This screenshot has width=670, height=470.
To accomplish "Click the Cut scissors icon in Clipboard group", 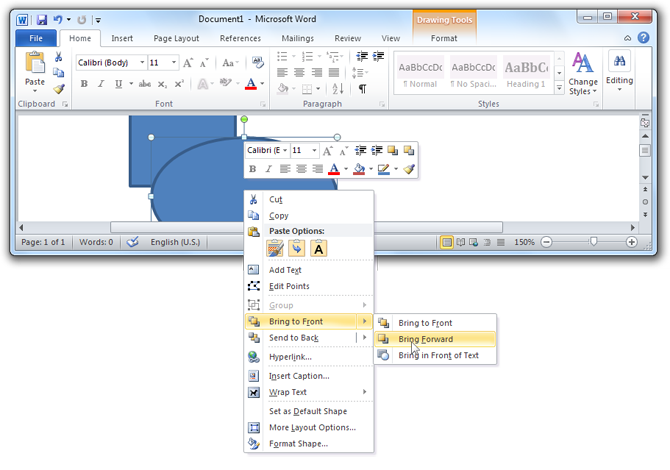I will (59, 57).
